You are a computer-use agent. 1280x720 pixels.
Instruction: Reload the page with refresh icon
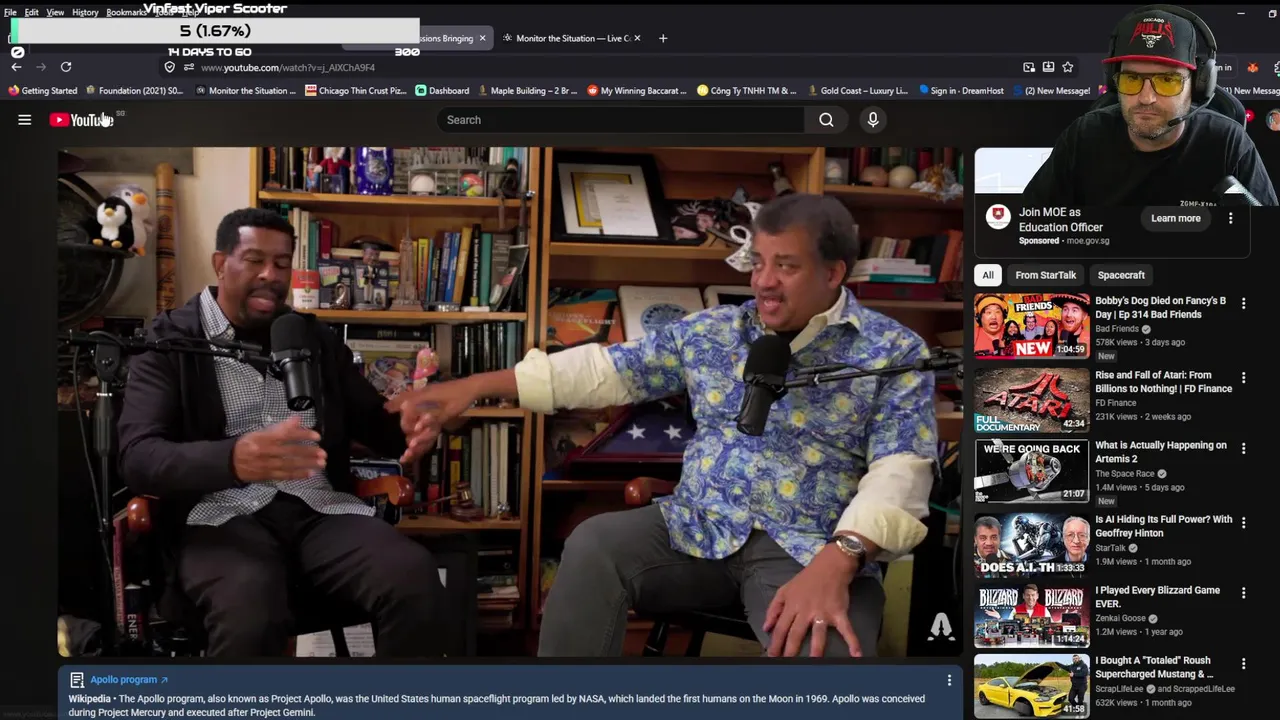(66, 67)
